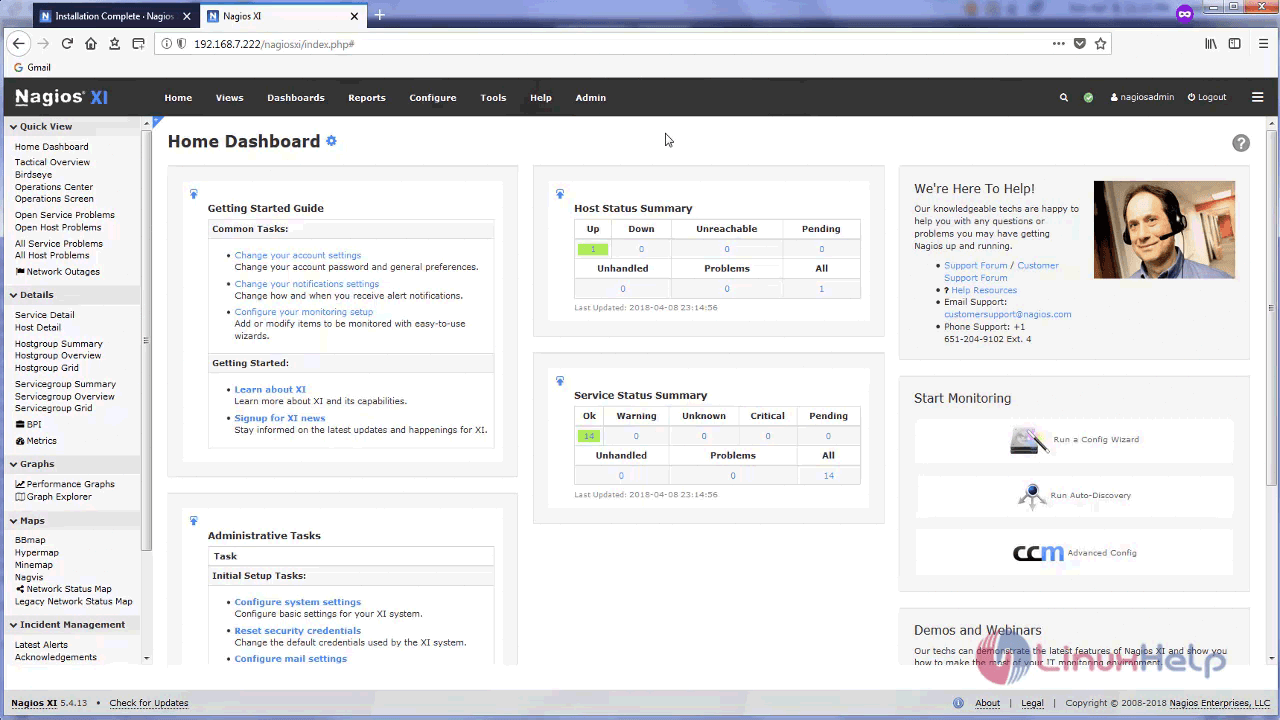The height and width of the screenshot is (720, 1280).
Task: Click the green service Ok count cell
Action: 589,436
